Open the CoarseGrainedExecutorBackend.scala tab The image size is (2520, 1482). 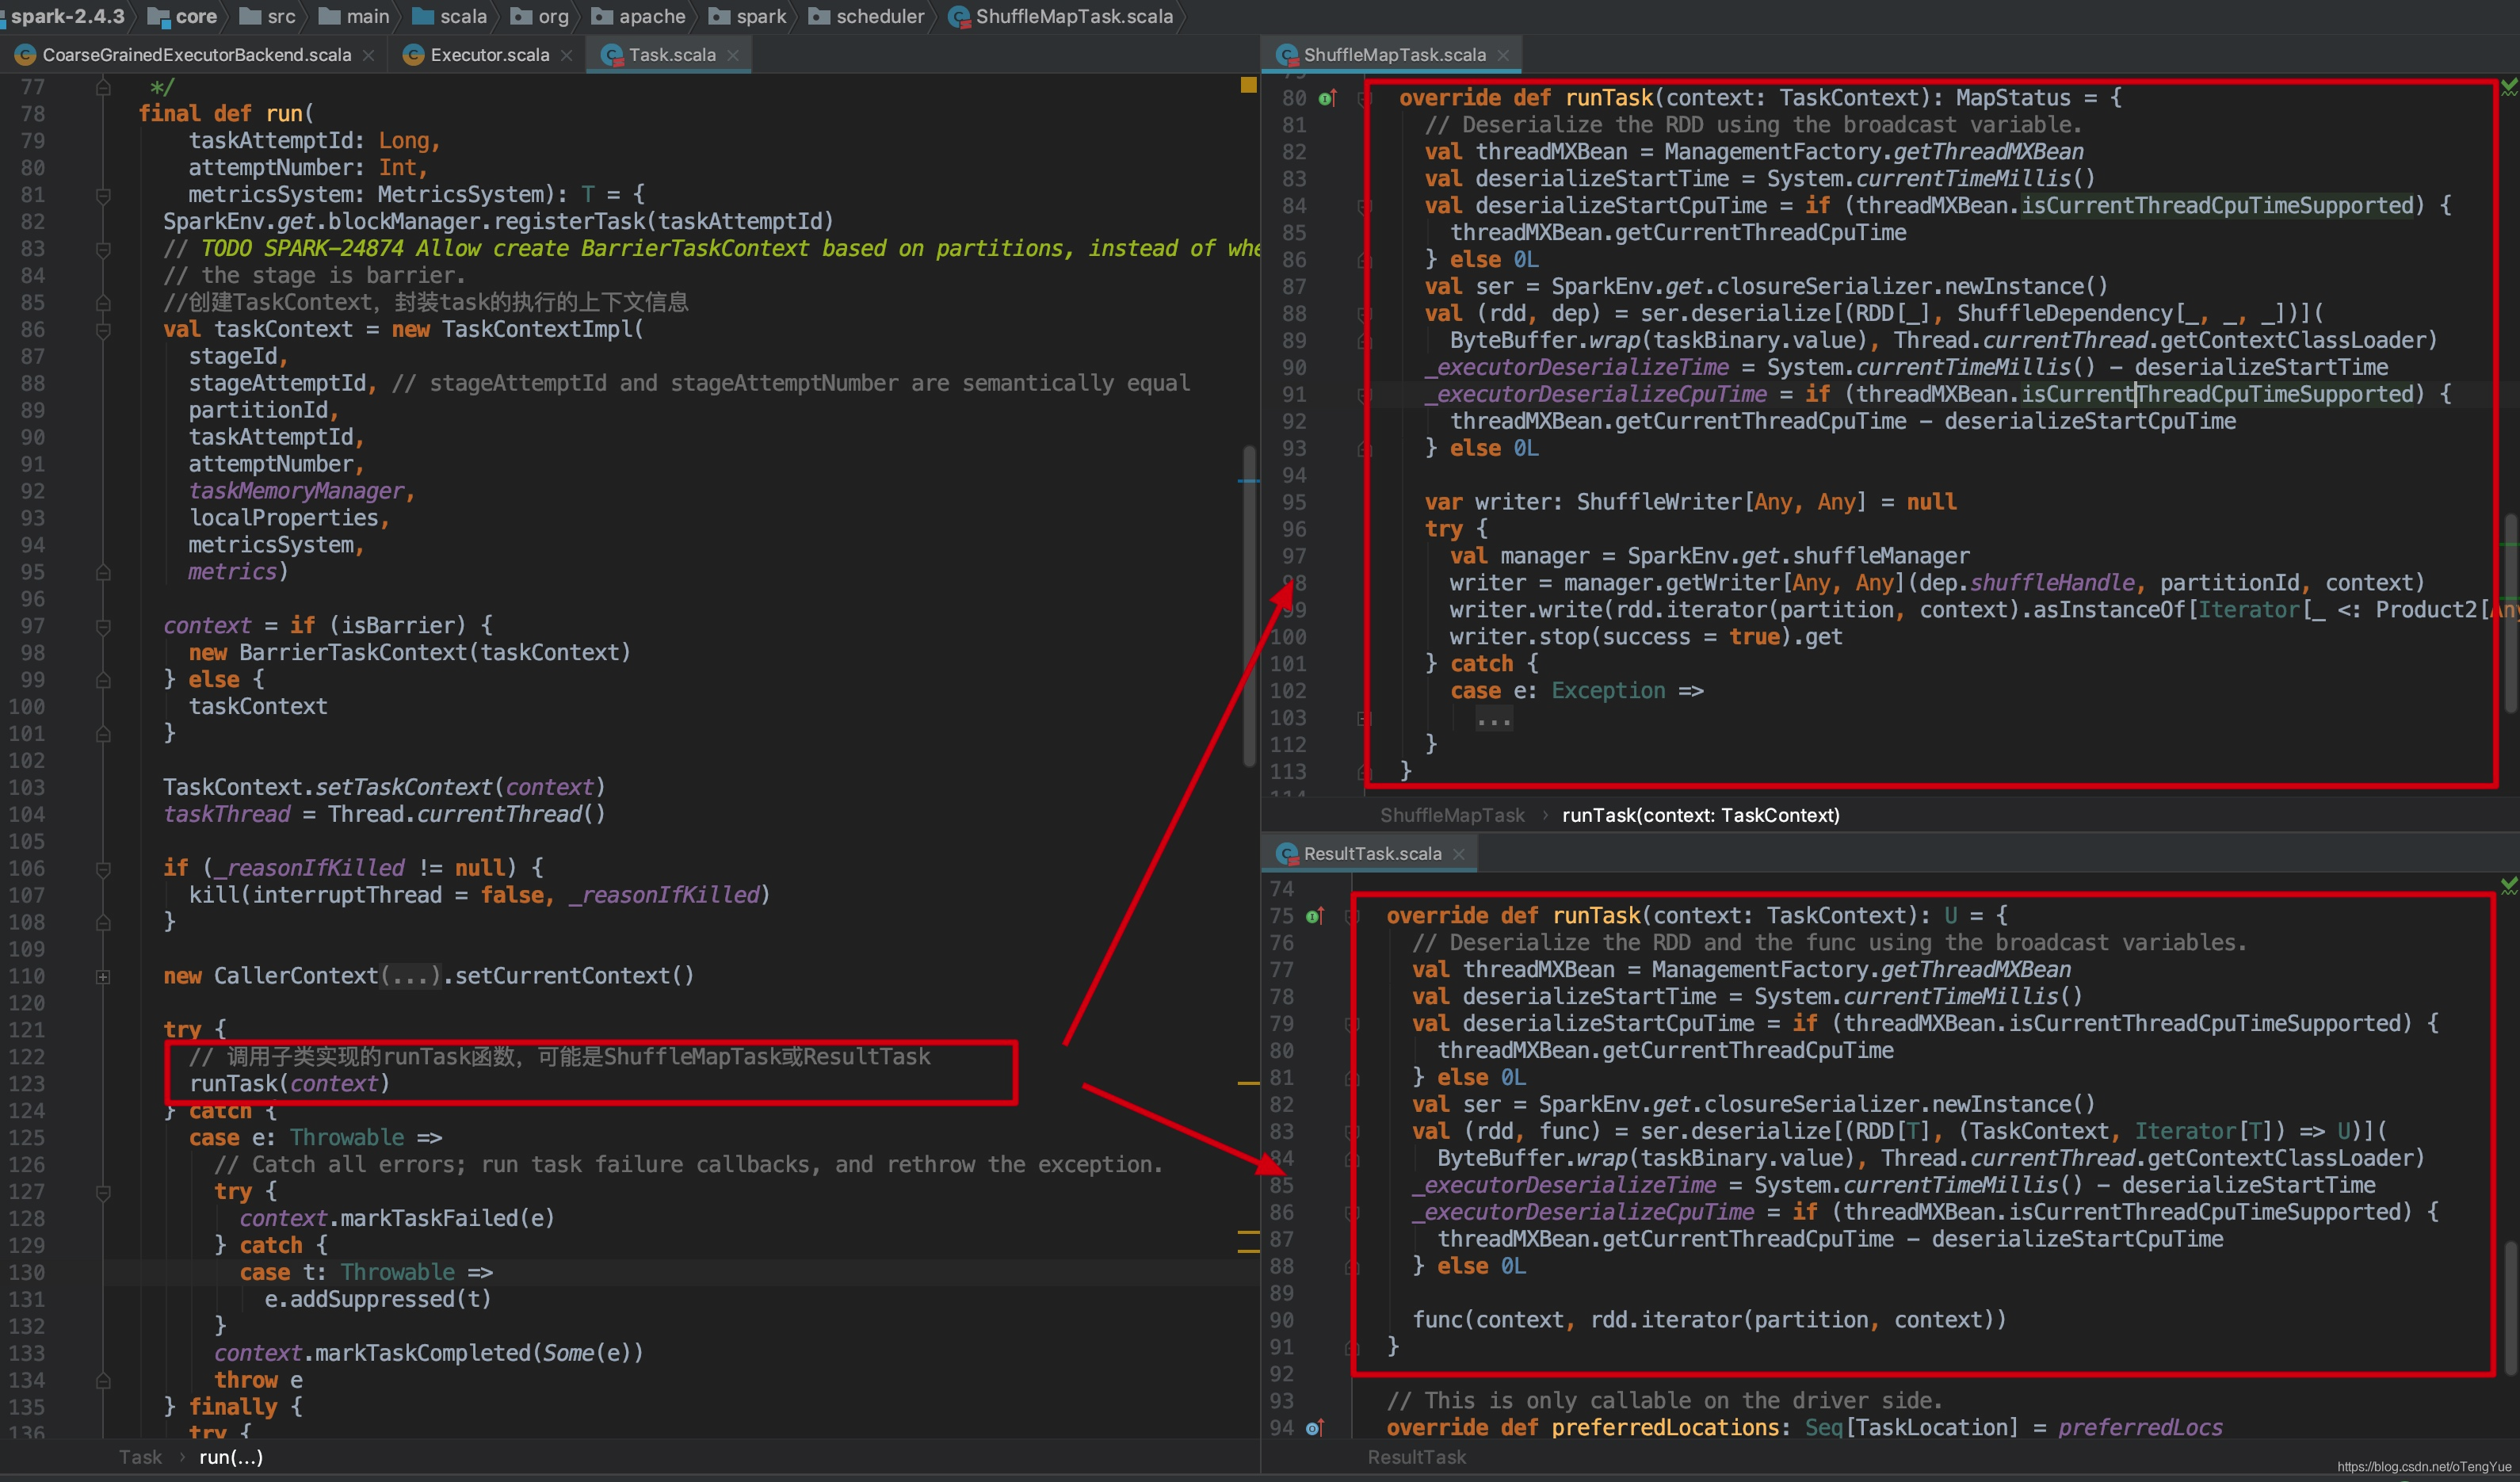(x=196, y=55)
